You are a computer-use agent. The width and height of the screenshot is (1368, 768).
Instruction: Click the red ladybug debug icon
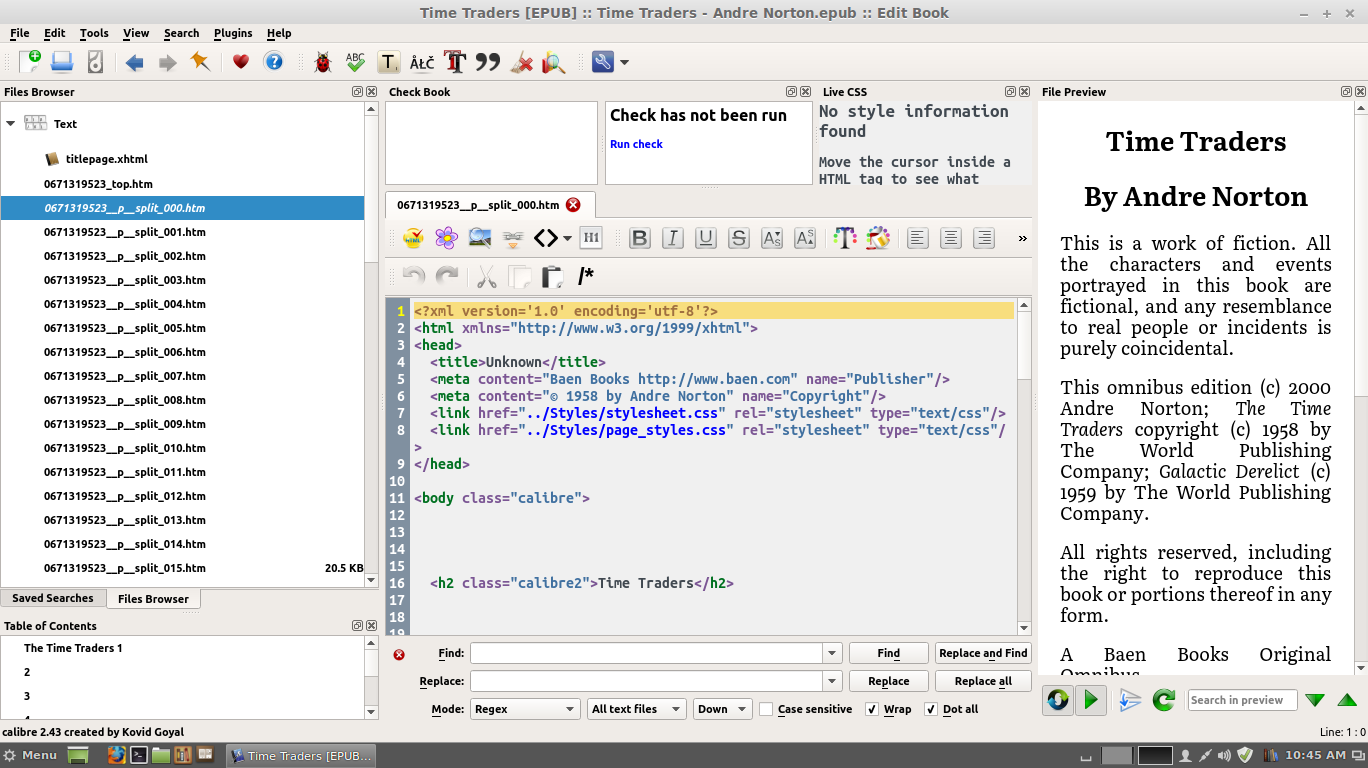coord(322,62)
